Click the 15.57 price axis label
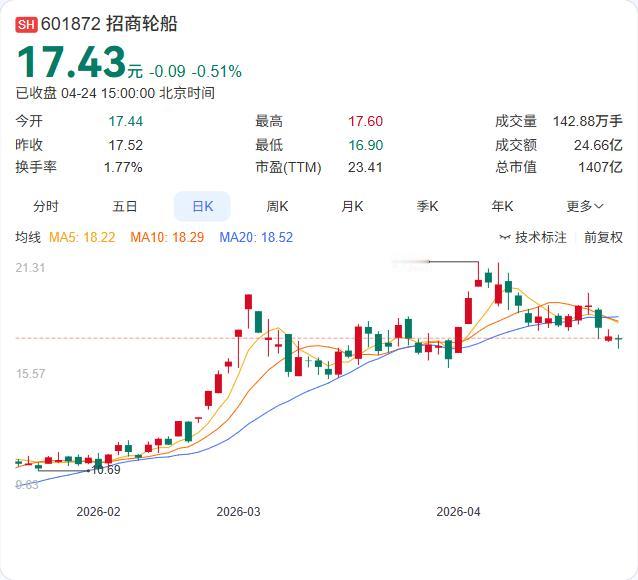638x580 pixels. click(x=31, y=374)
